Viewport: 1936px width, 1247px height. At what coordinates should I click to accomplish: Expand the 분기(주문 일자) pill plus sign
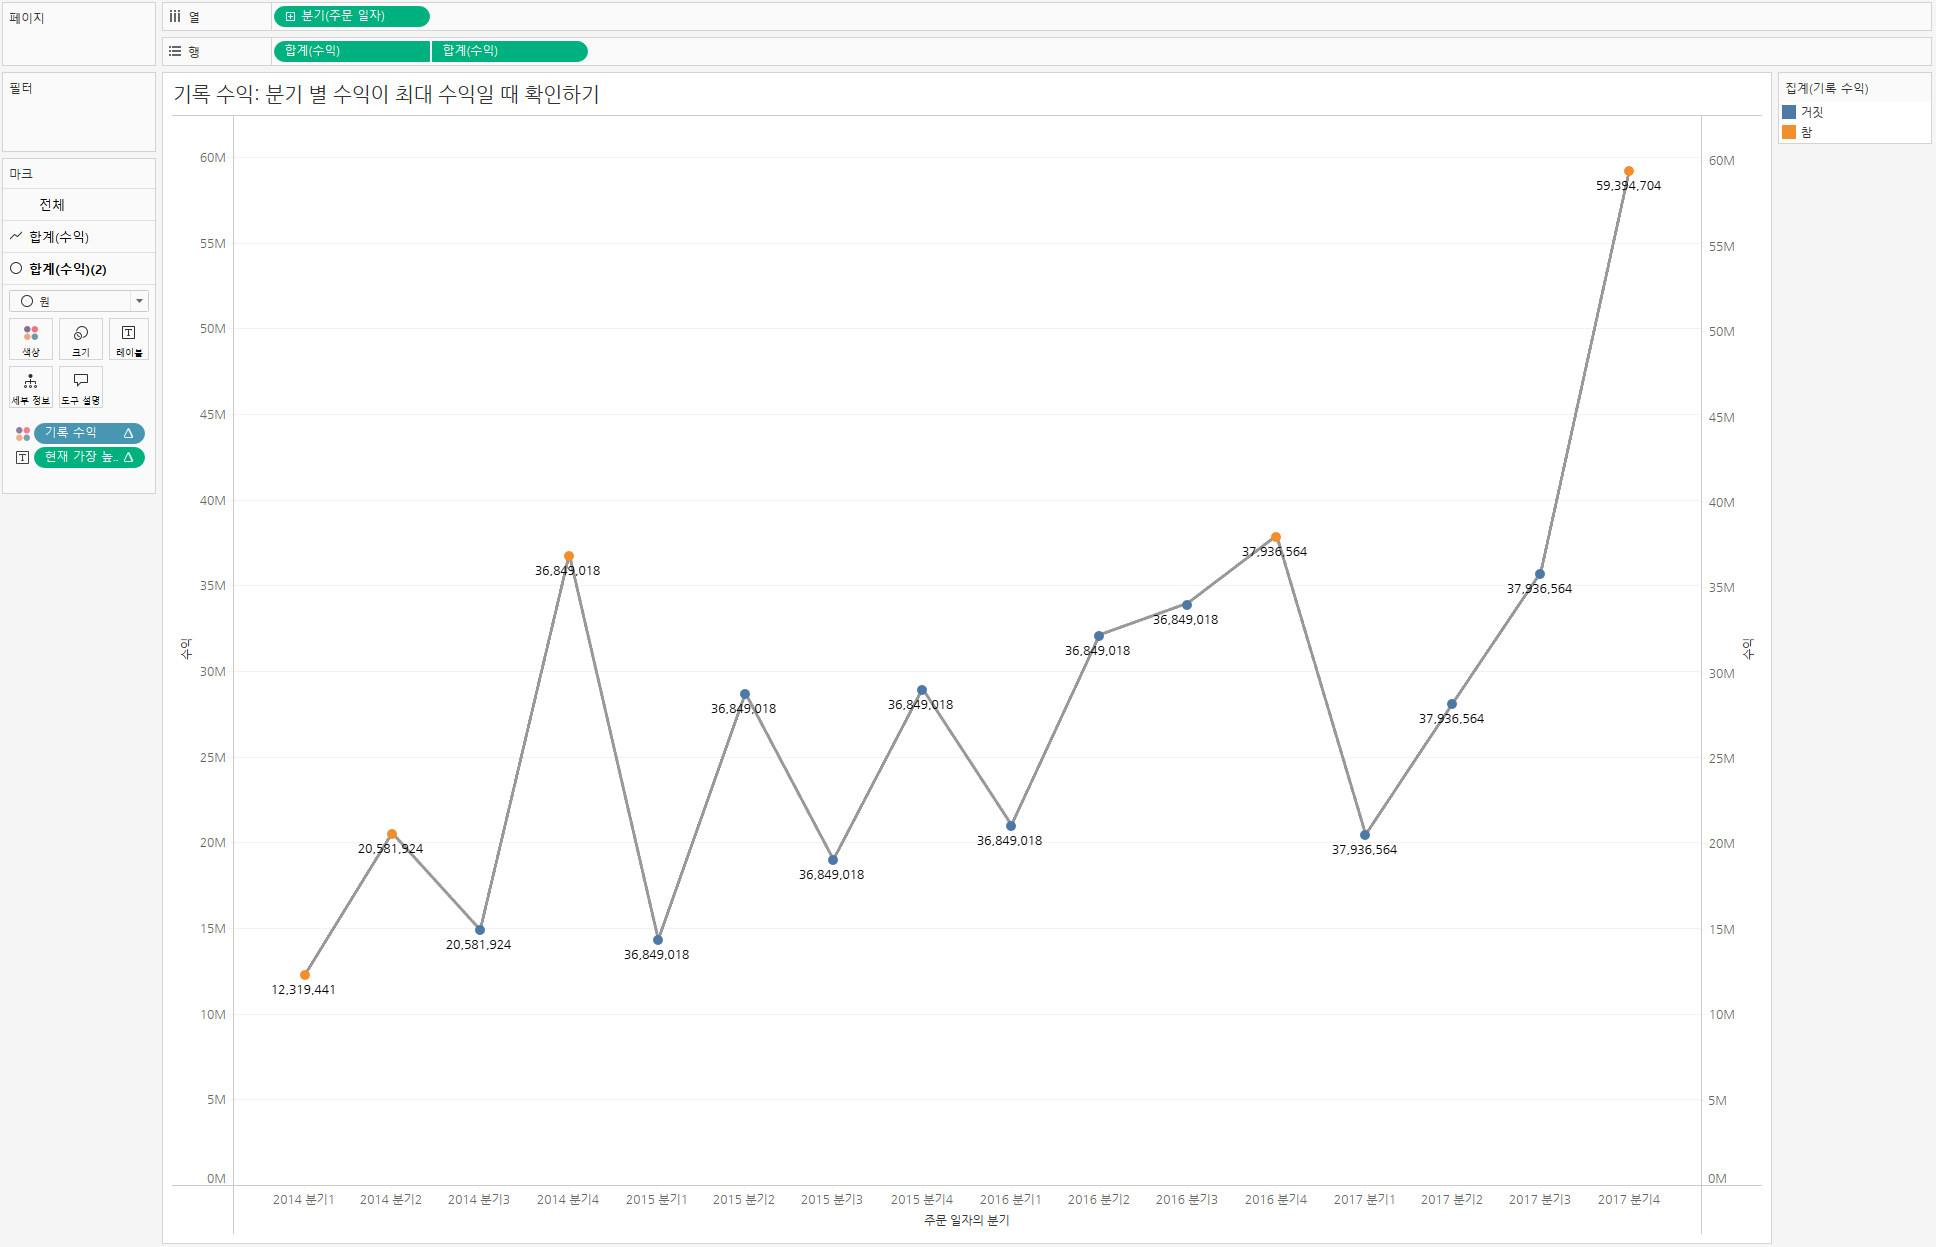(x=290, y=17)
